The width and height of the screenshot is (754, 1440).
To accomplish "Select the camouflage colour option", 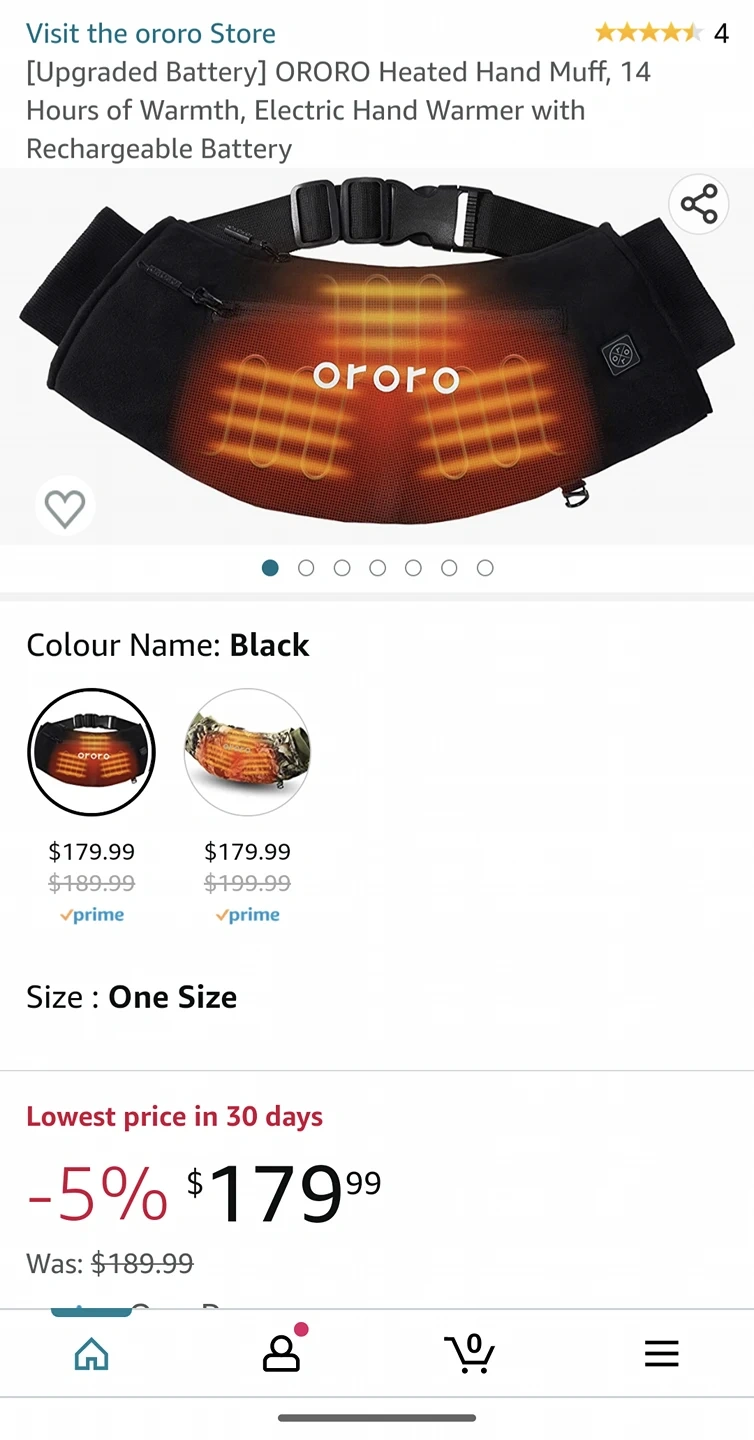I will coord(247,753).
